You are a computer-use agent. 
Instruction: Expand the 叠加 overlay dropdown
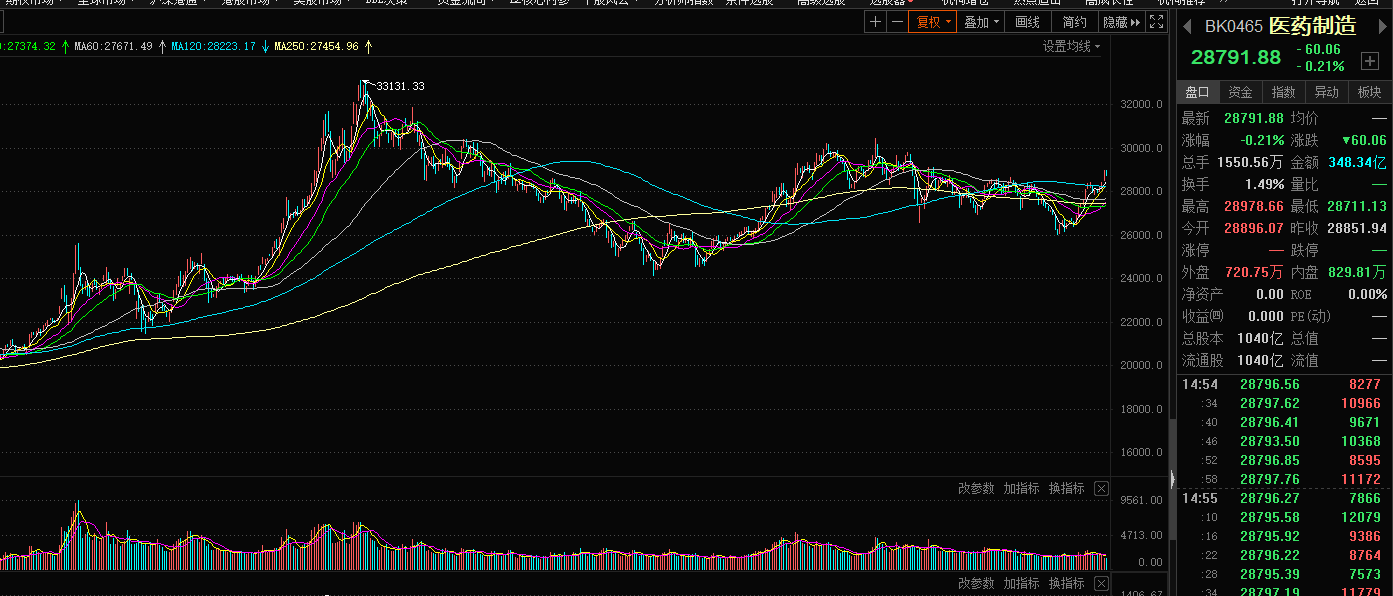[981, 22]
